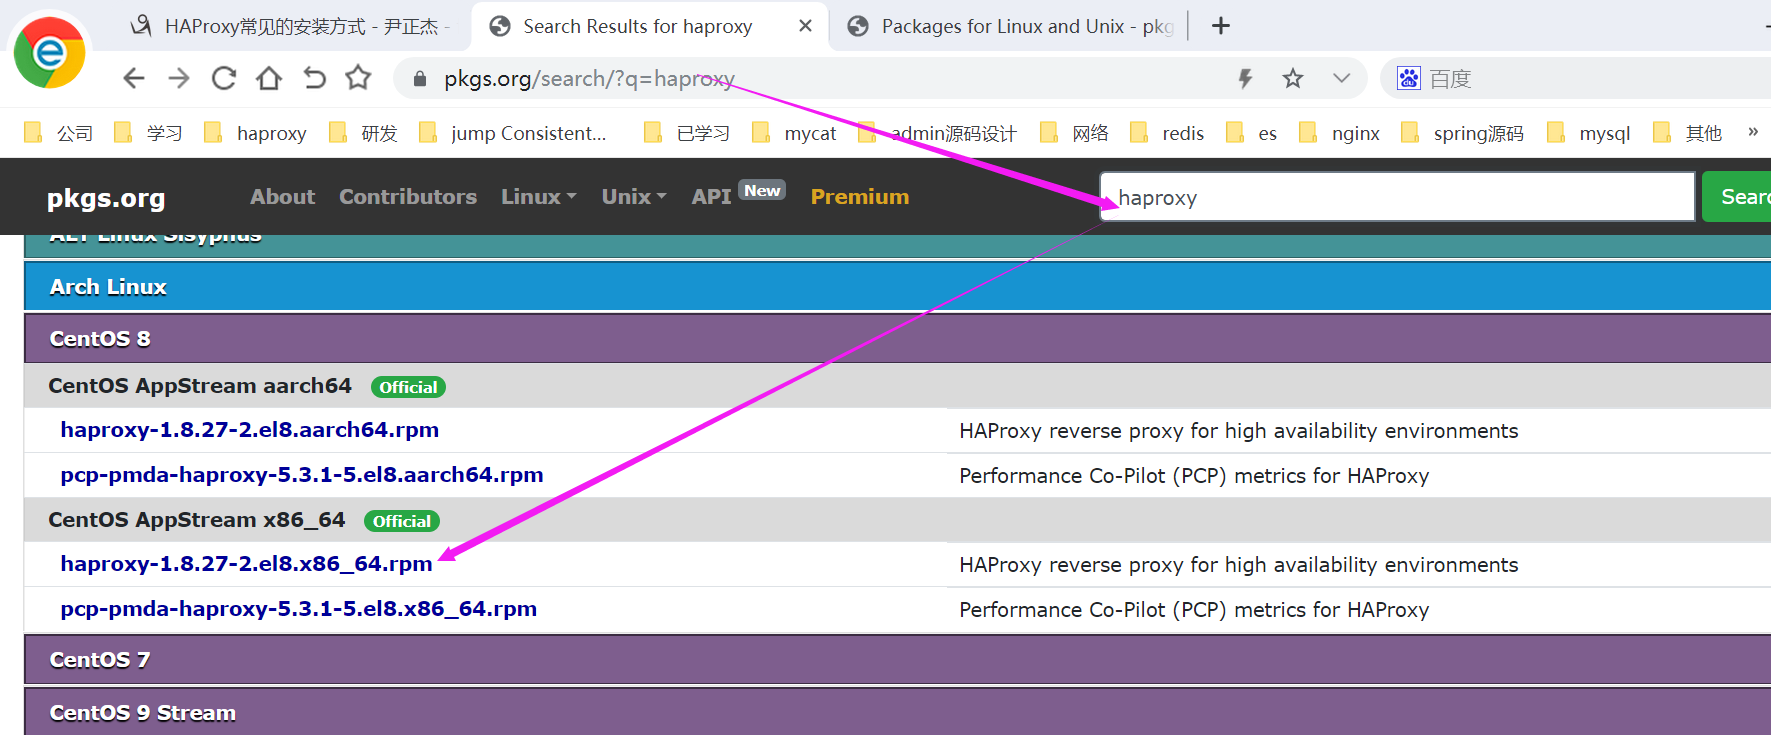
Task: Click the Official badge beside AppStream aarch64
Action: coord(408,387)
